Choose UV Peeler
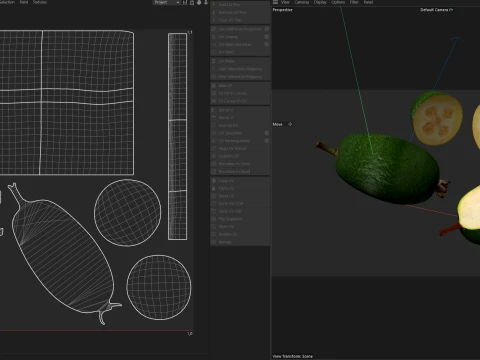 pos(240,61)
